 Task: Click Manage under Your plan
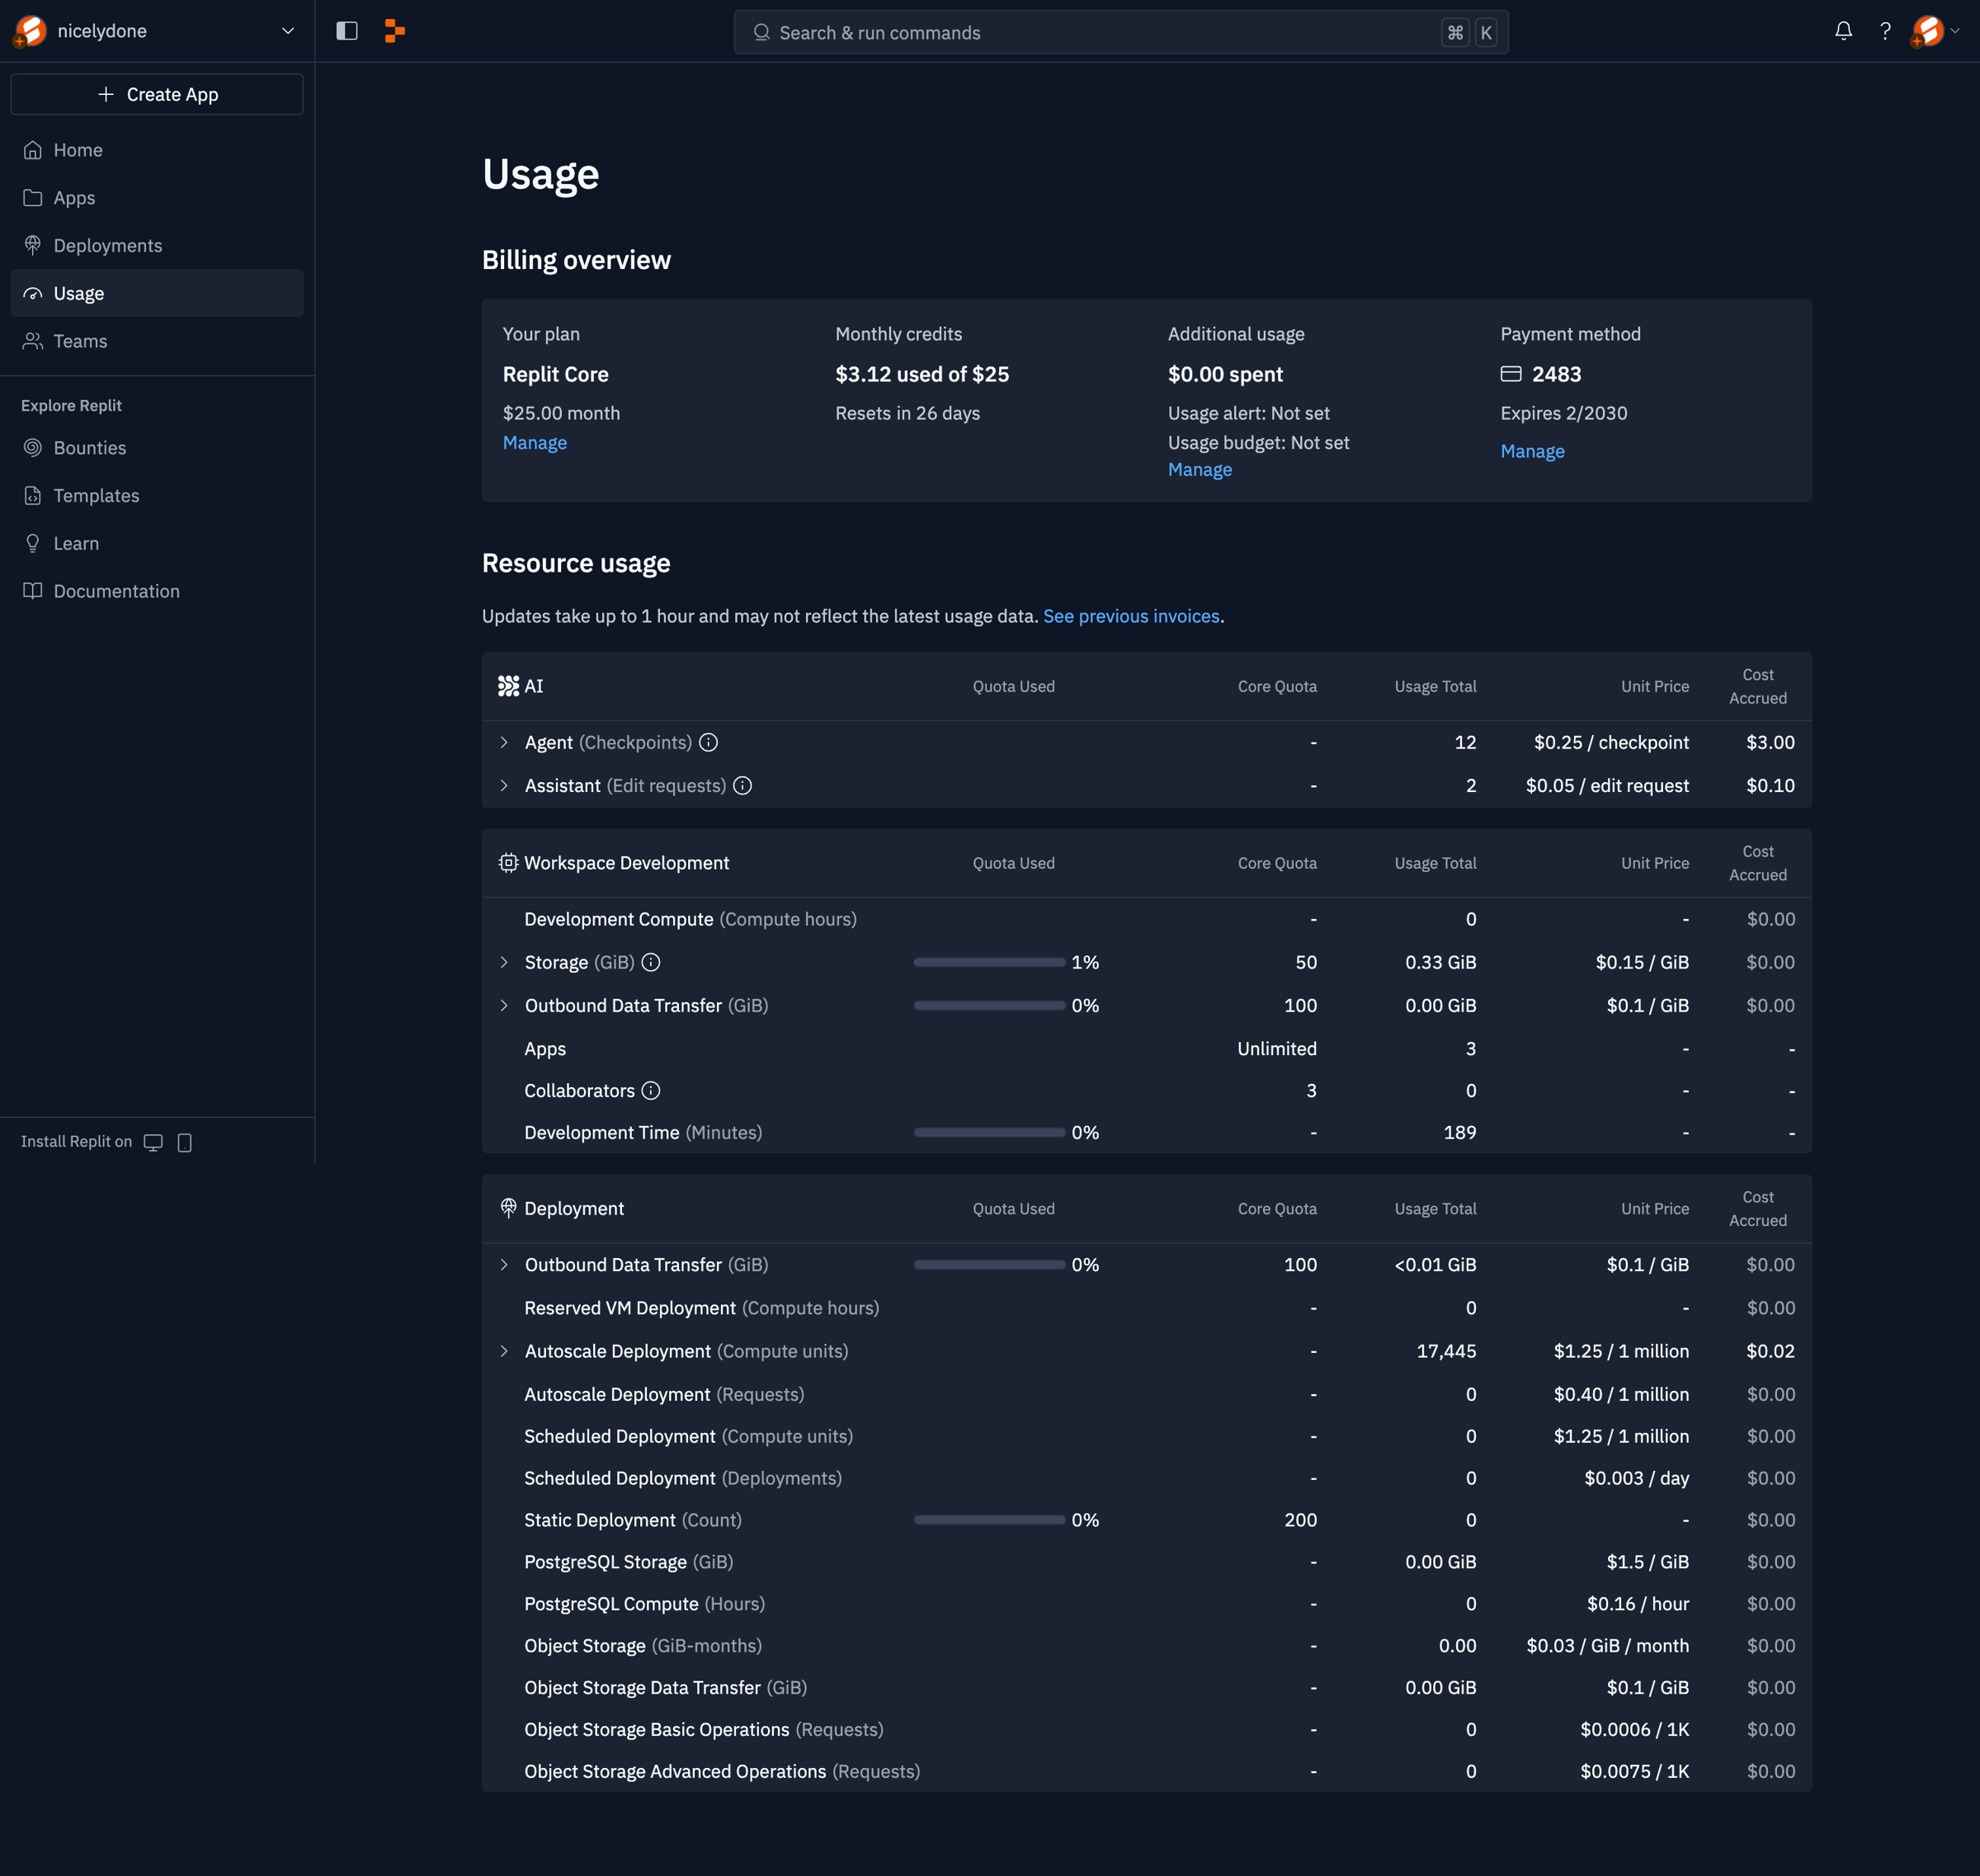[535, 442]
